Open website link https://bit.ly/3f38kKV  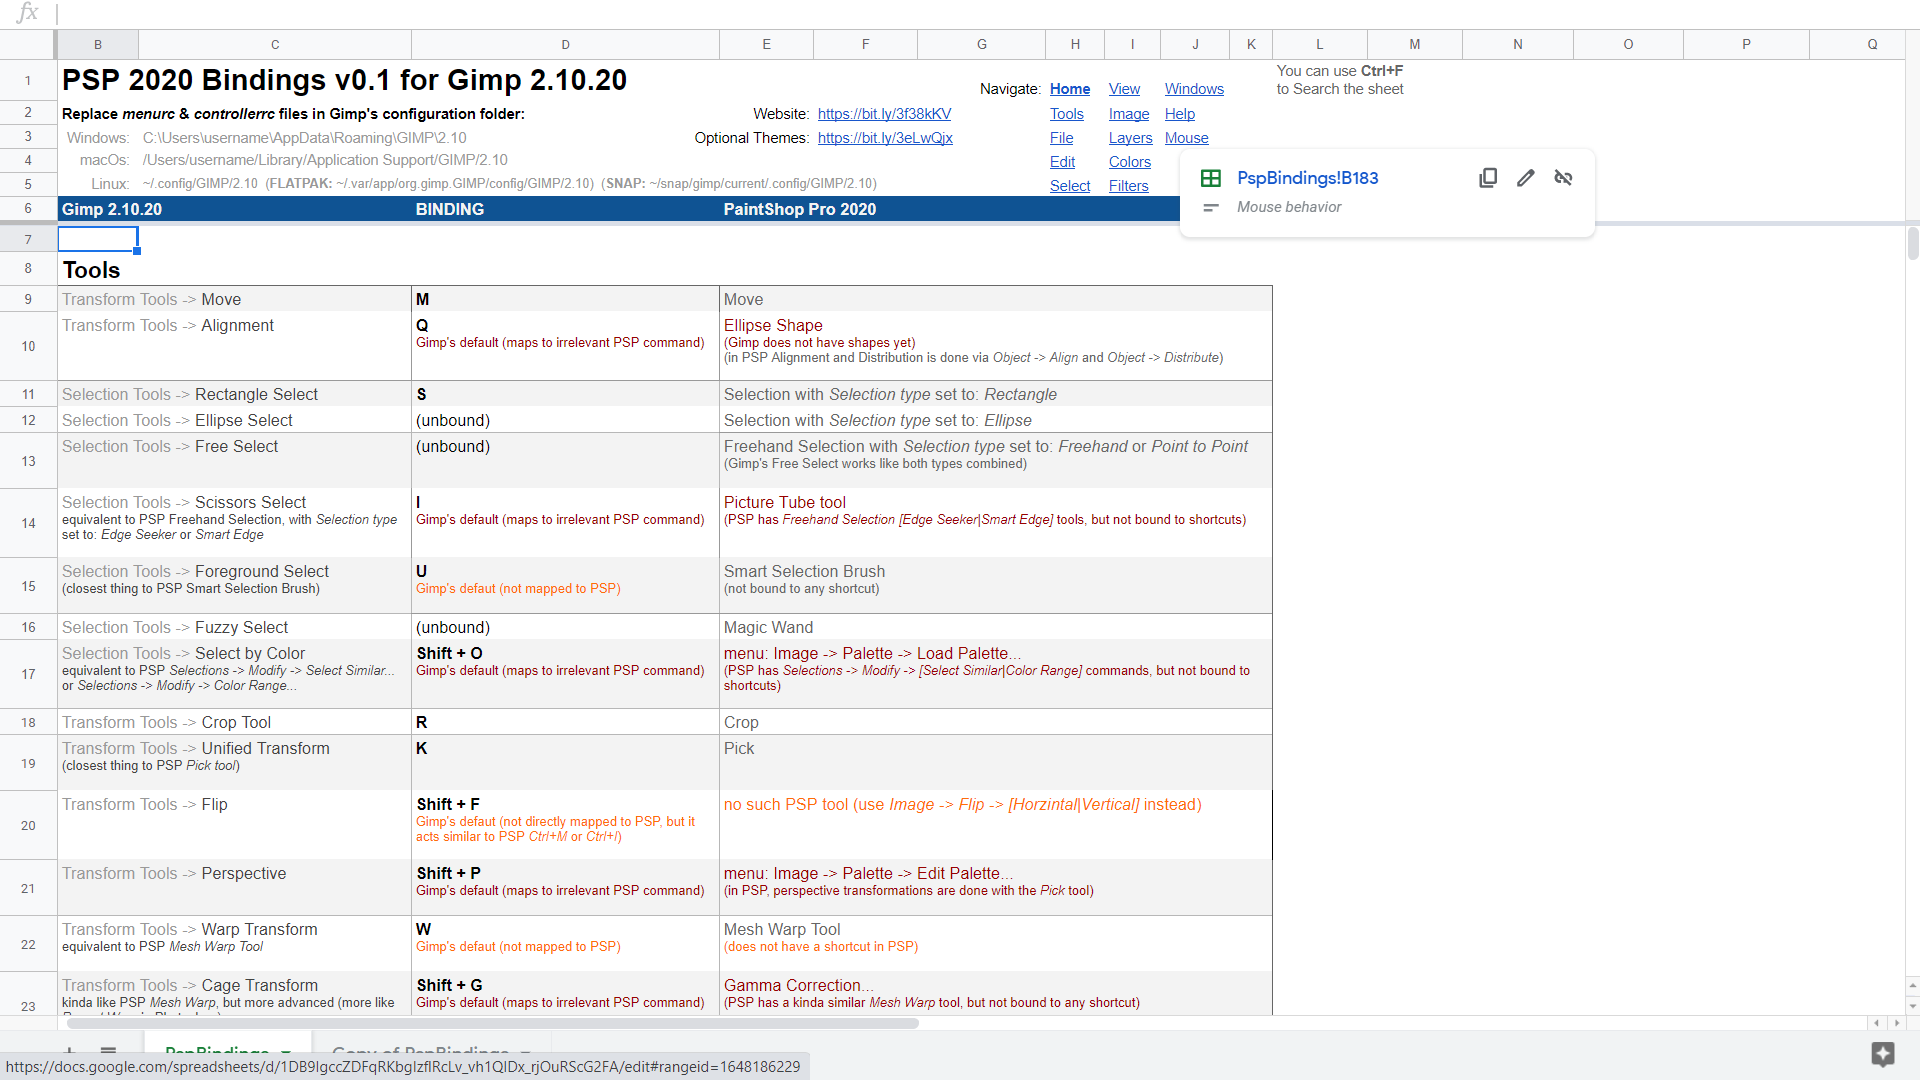[885, 114]
